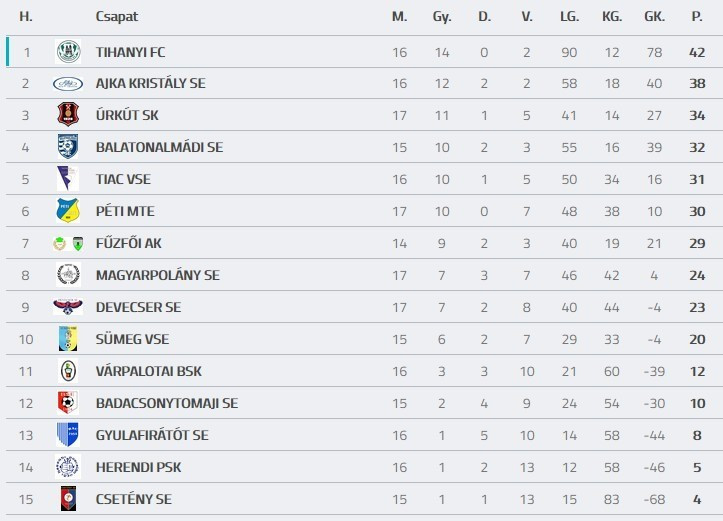The image size is (723, 521).
Task: Click the Devecser SE team logo
Action: click(x=68, y=307)
